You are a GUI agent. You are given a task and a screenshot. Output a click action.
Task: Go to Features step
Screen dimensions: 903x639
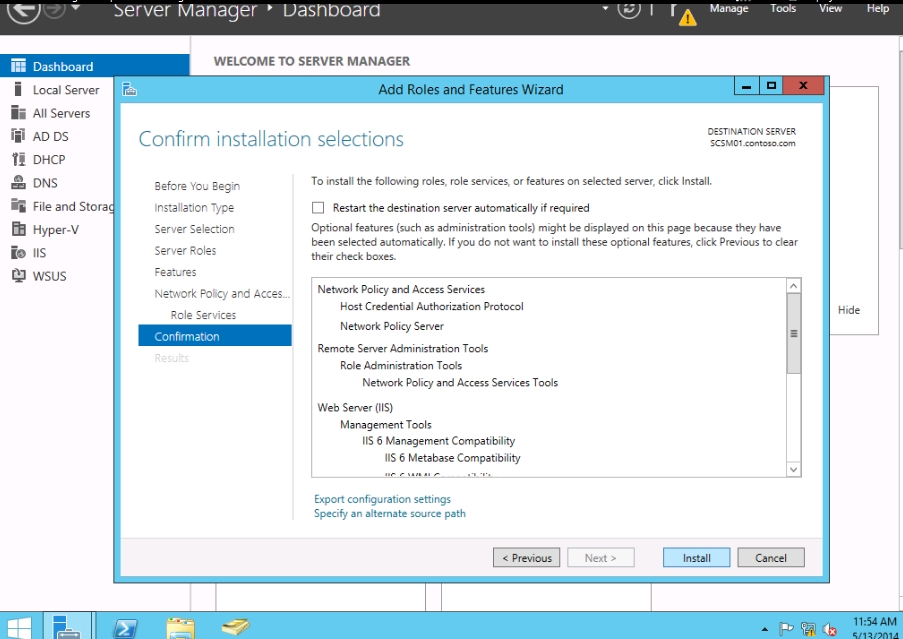[175, 272]
